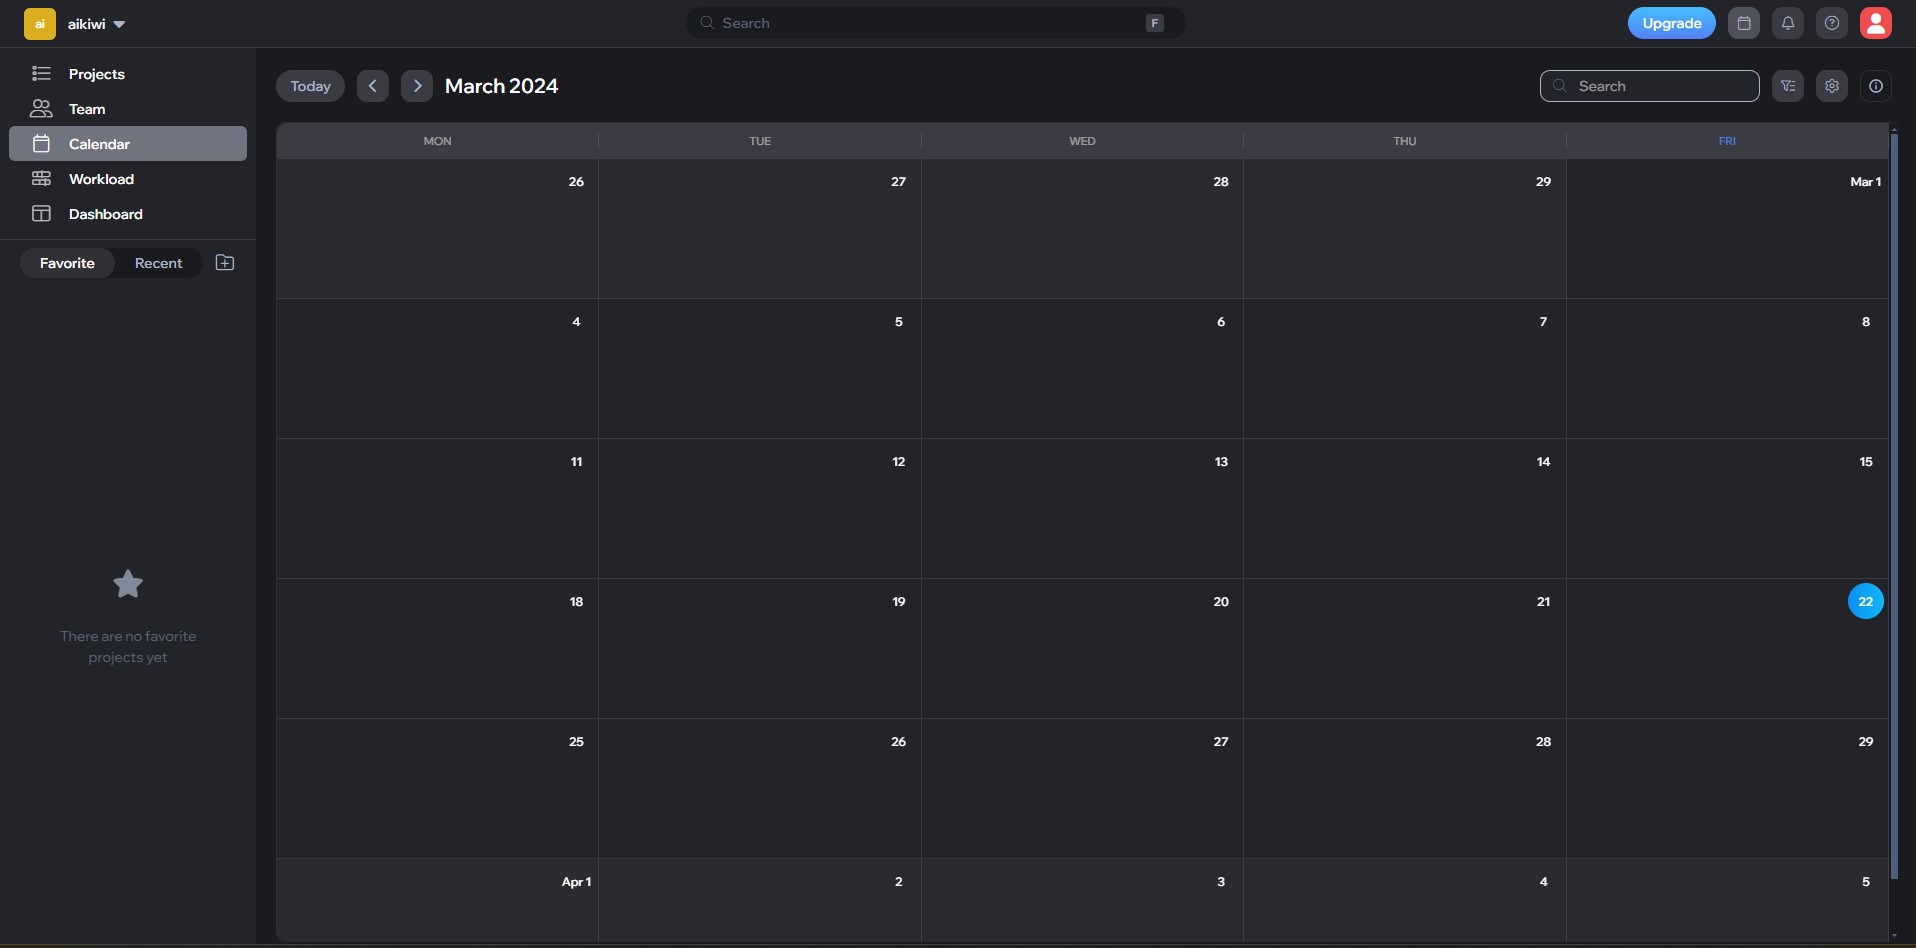Click the vertical scrollbar of the calendar

point(1894,505)
